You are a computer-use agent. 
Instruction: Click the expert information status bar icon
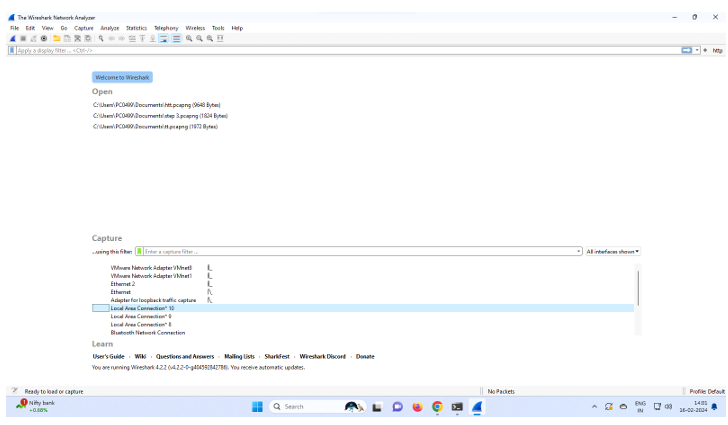coord(14,391)
